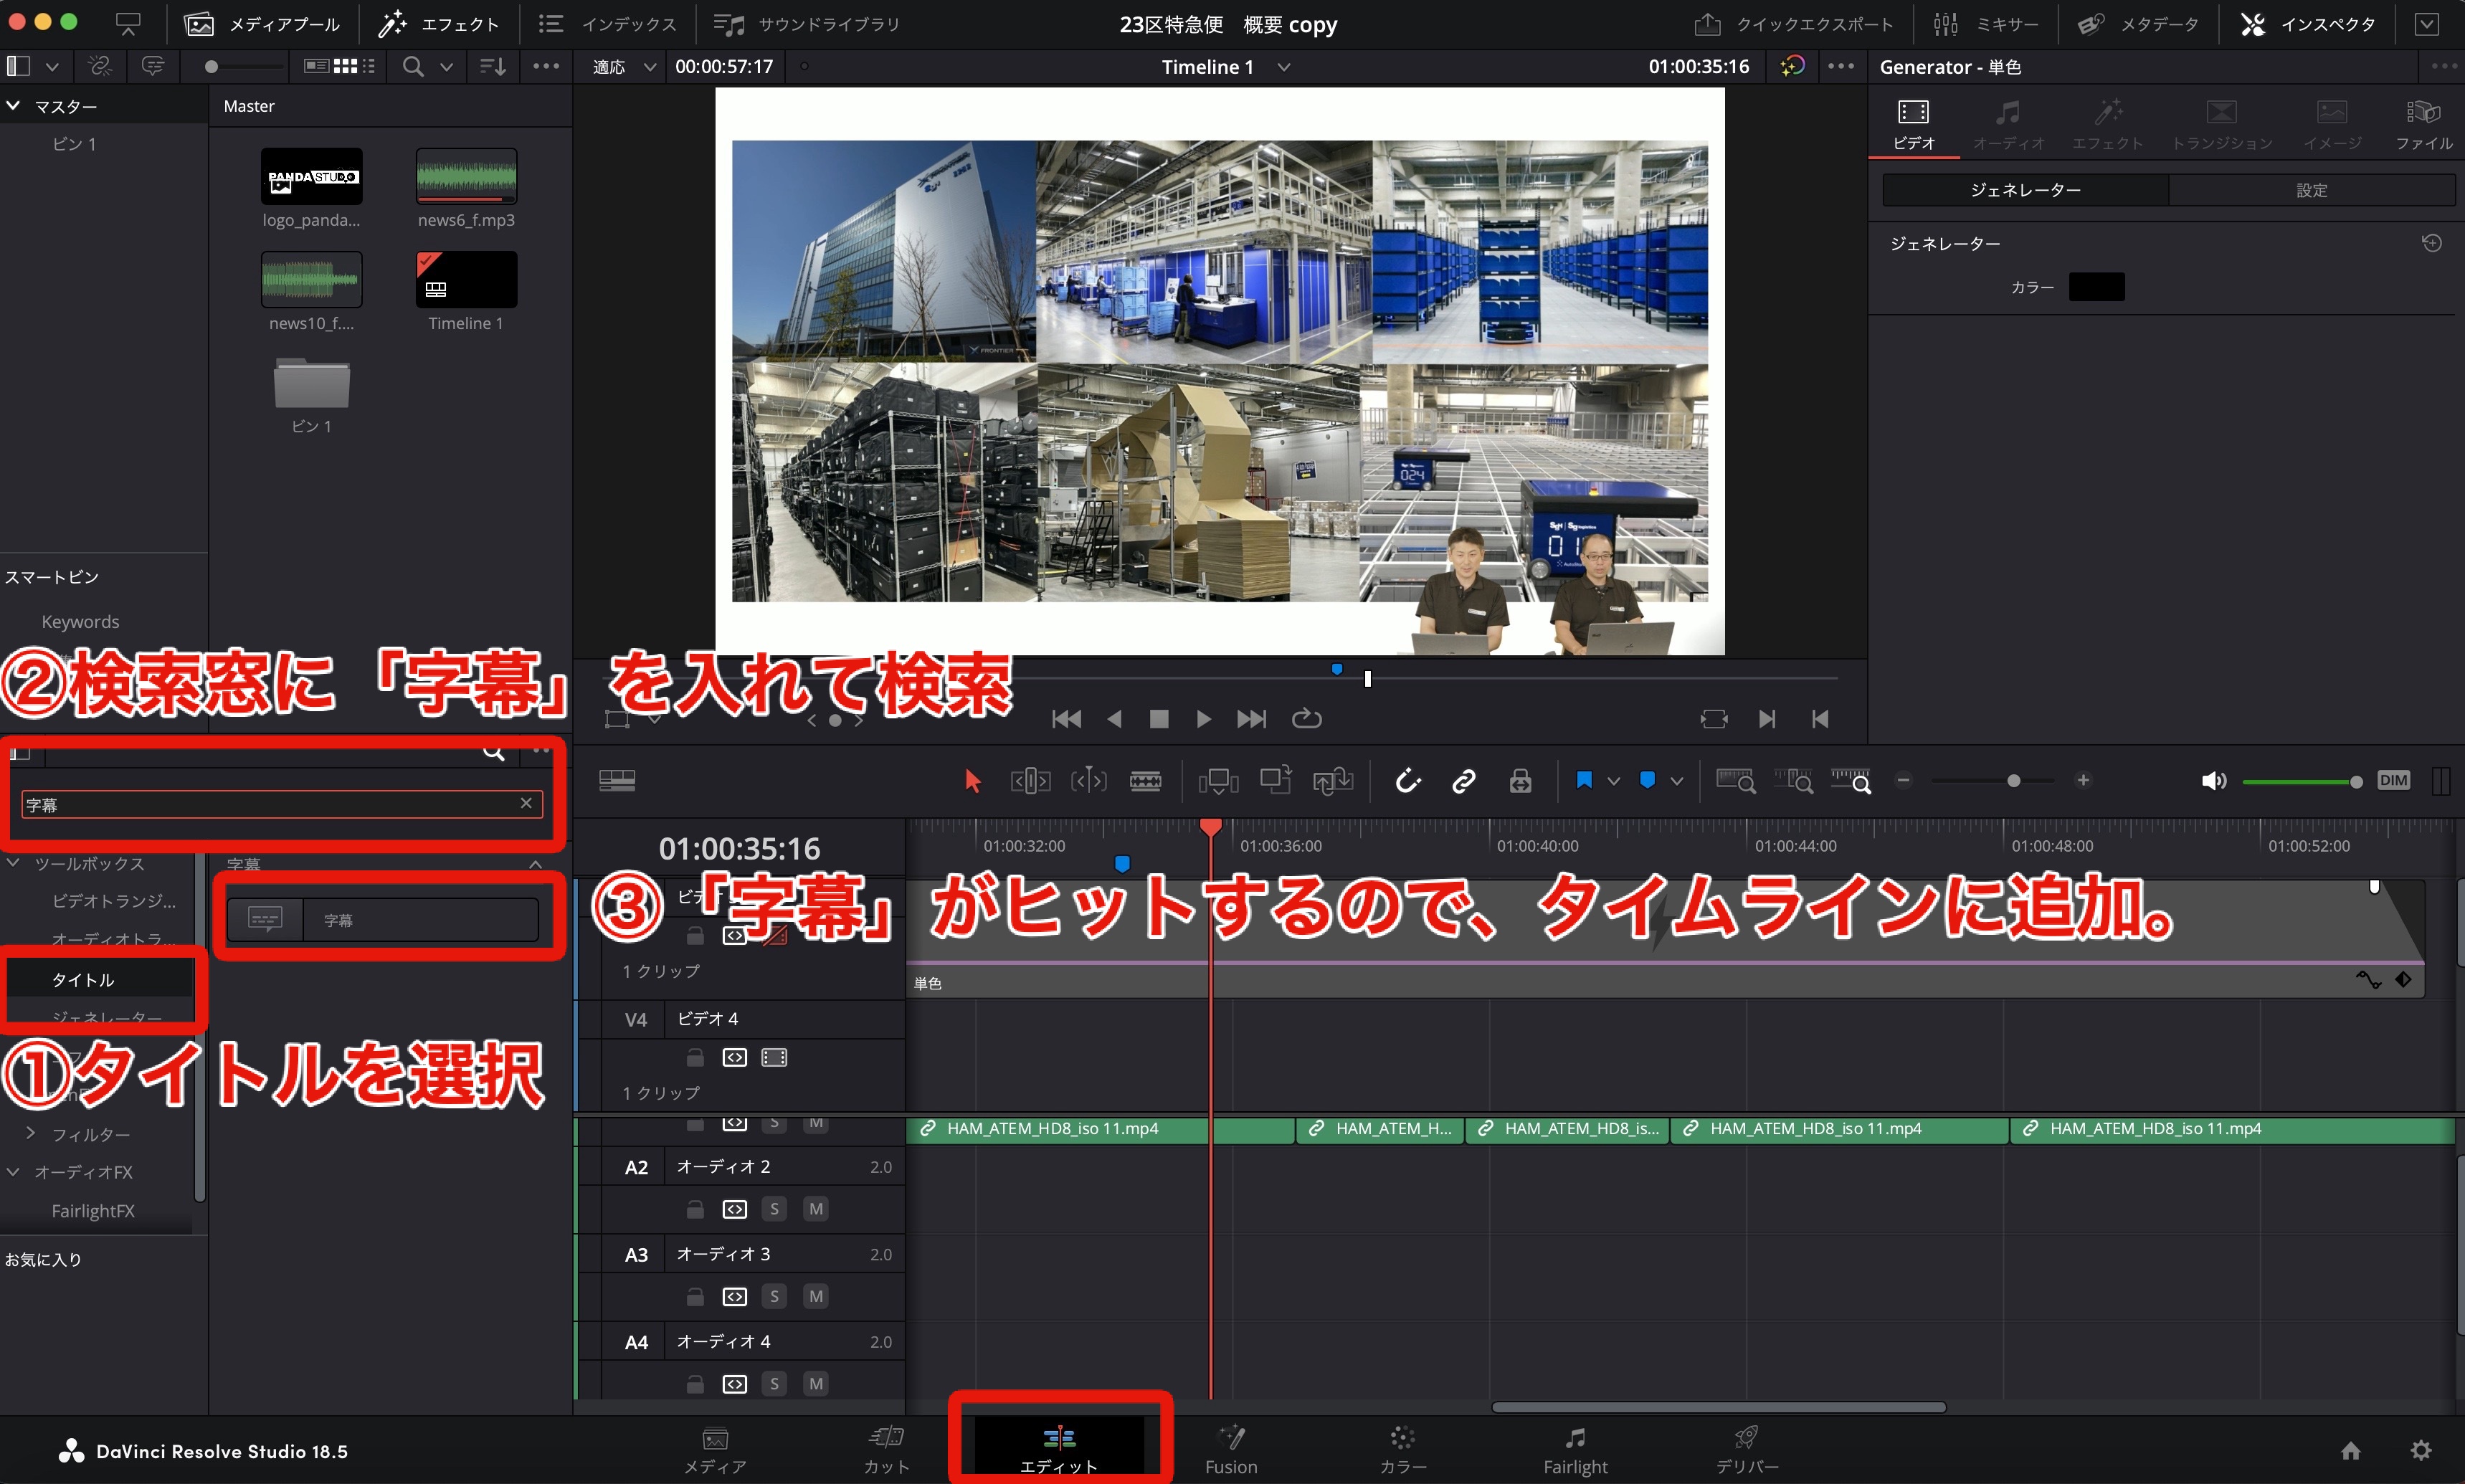
Task: Jump to the last frame
Action: point(1251,719)
